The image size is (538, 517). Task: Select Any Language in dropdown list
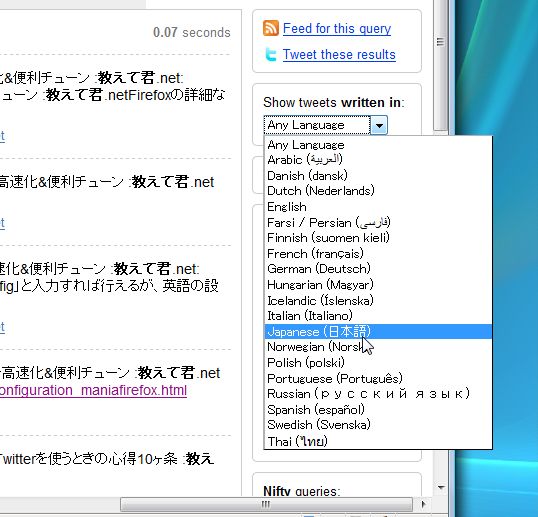(378, 145)
